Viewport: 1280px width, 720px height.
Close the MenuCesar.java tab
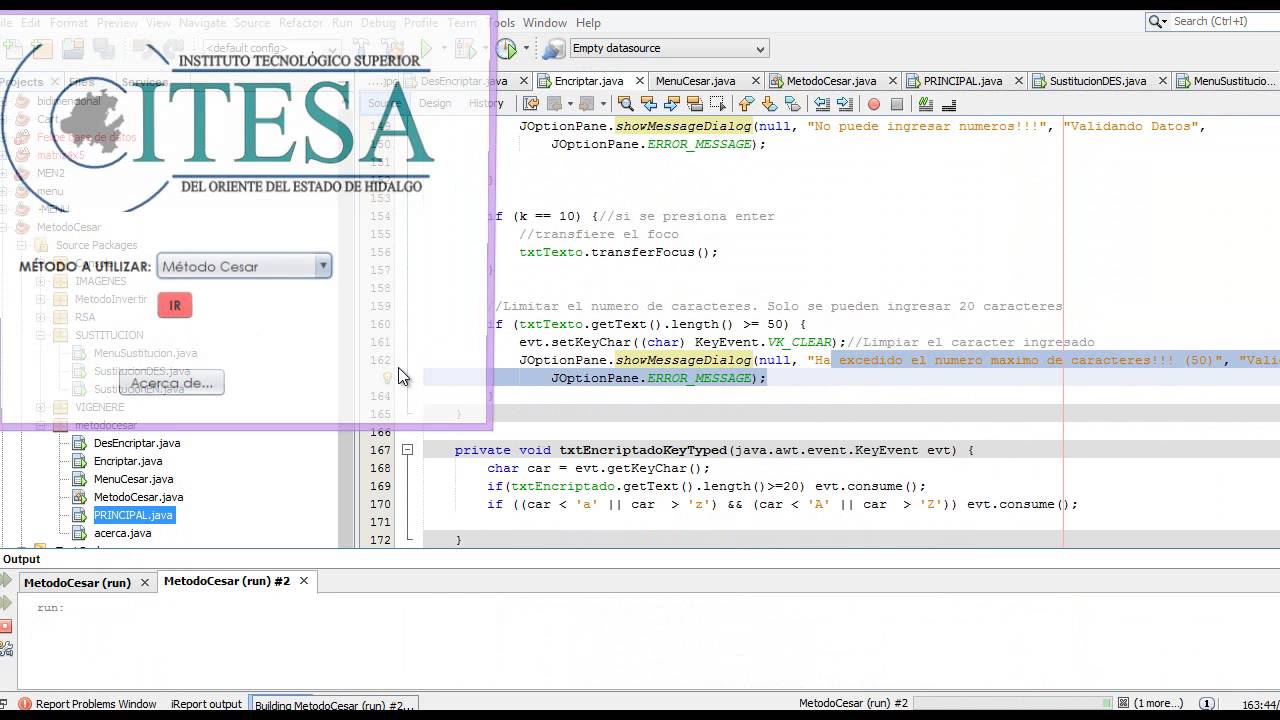(x=755, y=81)
